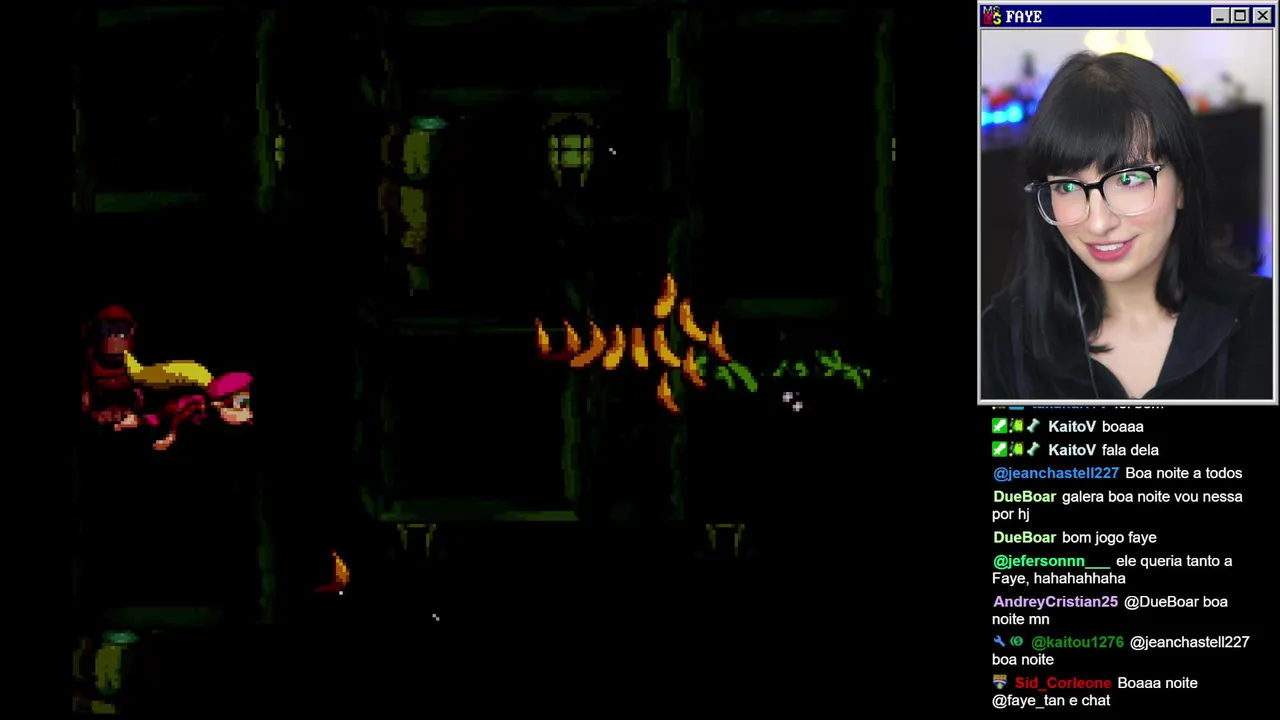Select DueBoar on 'galera boa noite' message

click(x=1024, y=497)
